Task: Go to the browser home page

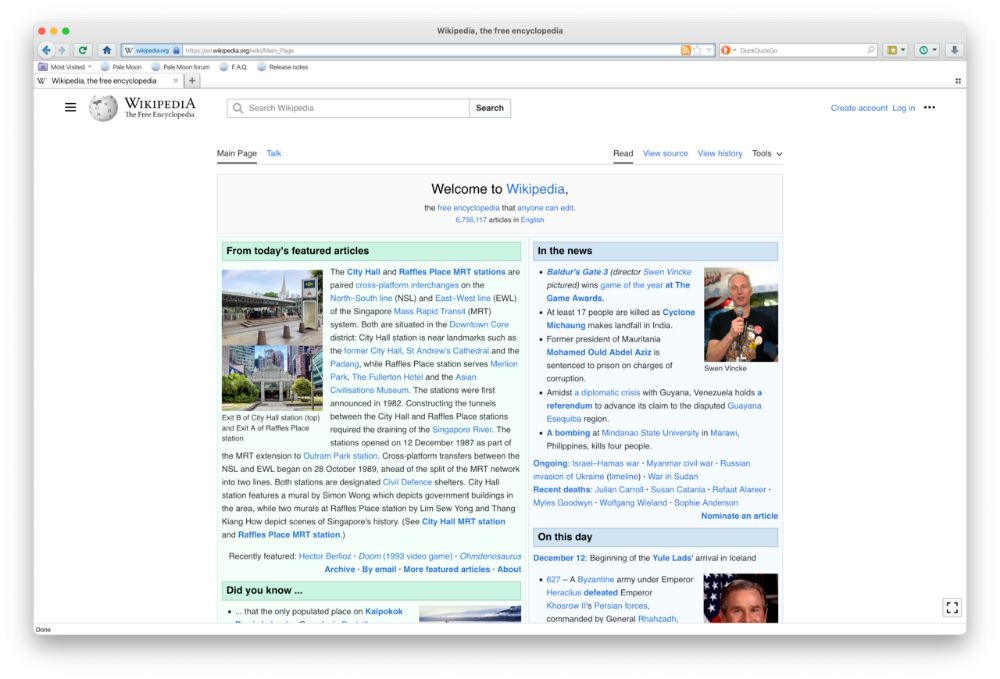Action: click(107, 50)
